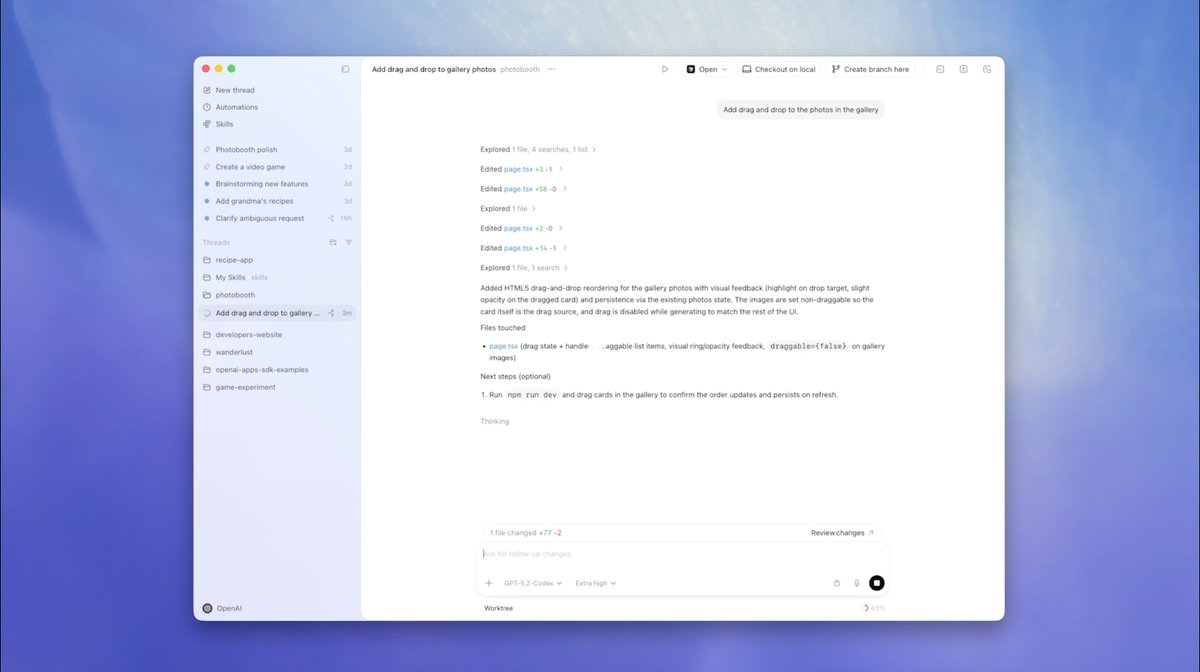Open the page.tsx link in the '+14 -1' row
Screen dimensions: 1200x672
pyautogui.click(x=518, y=248)
